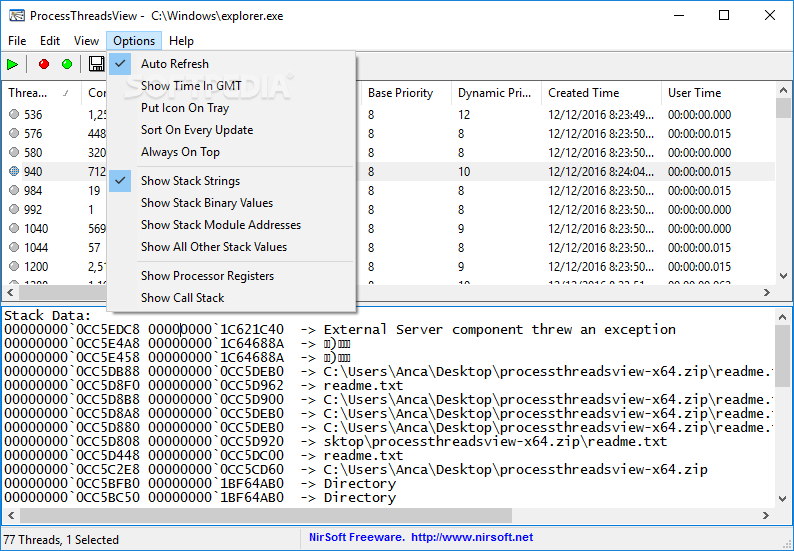The height and width of the screenshot is (551, 794).
Task: Select thread row 536
Action: pos(389,114)
